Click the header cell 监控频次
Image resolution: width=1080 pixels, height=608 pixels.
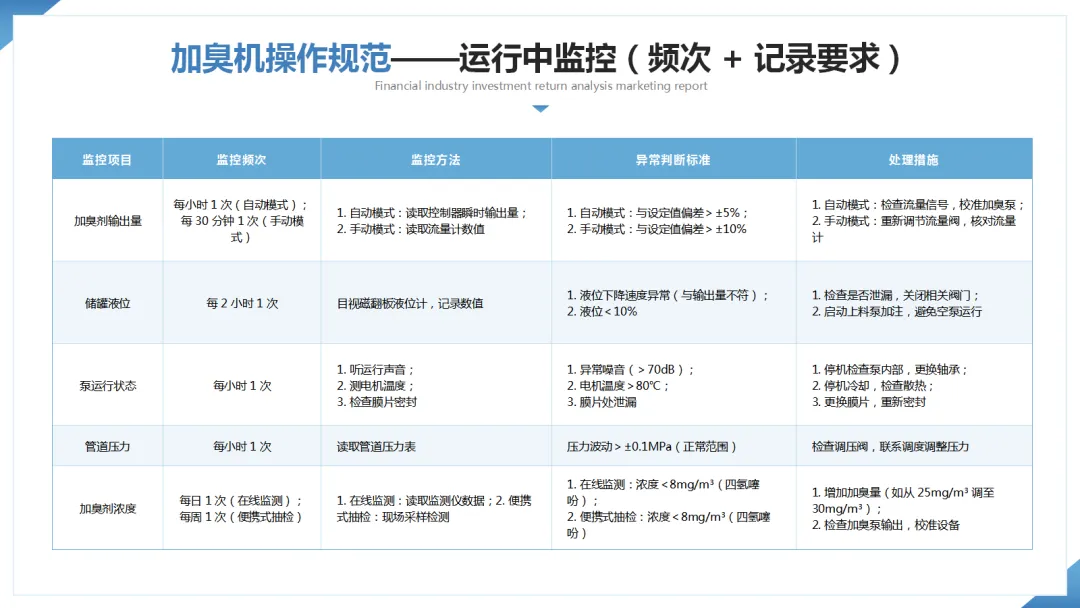[241, 160]
